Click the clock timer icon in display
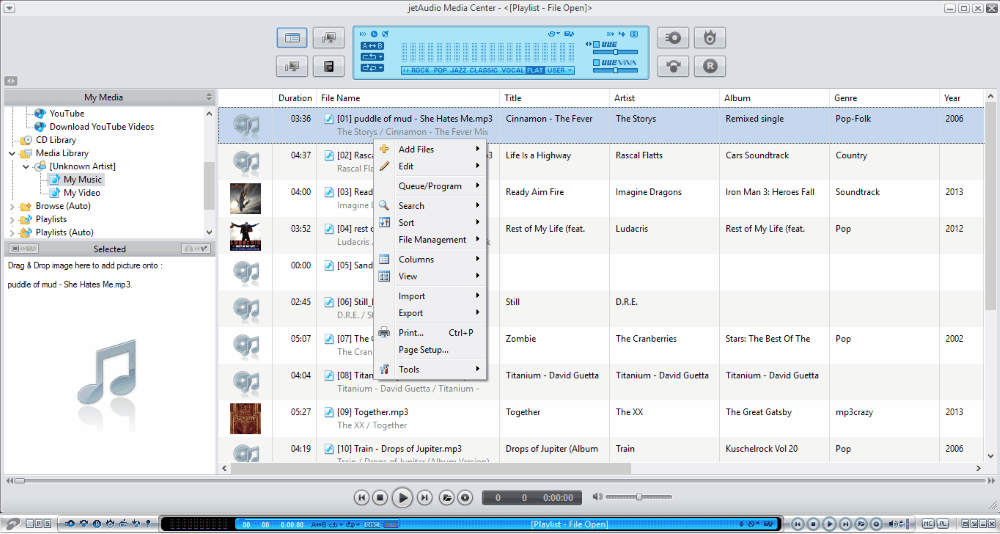Image resolution: width=1000 pixels, height=534 pixels. pyautogui.click(x=374, y=34)
